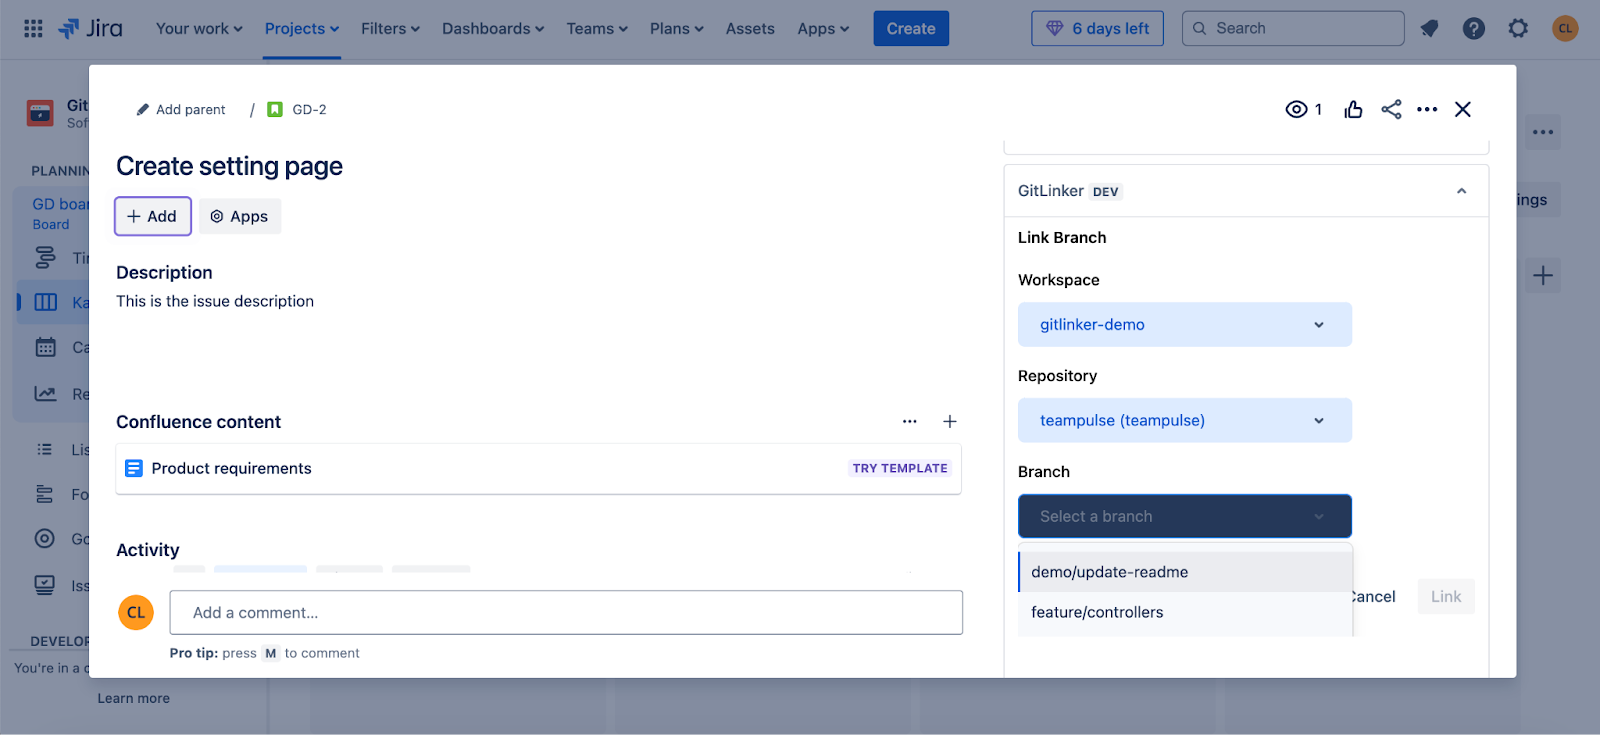Click Try Template for Product requirements
The image size is (1600, 735).
(x=900, y=468)
